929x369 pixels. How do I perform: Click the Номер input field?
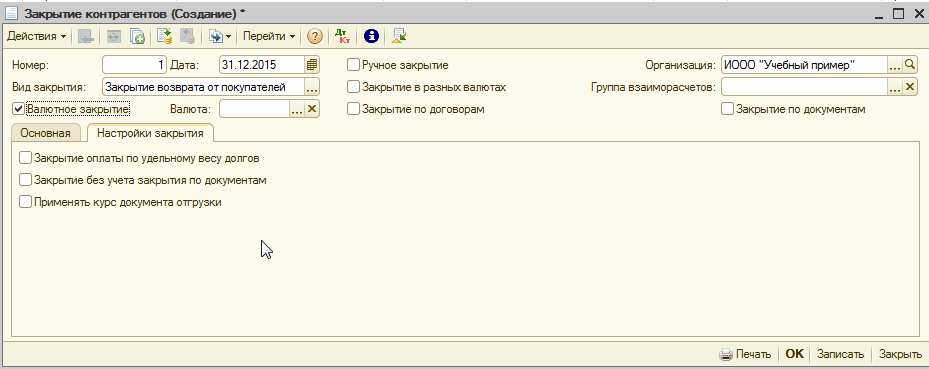pos(134,65)
